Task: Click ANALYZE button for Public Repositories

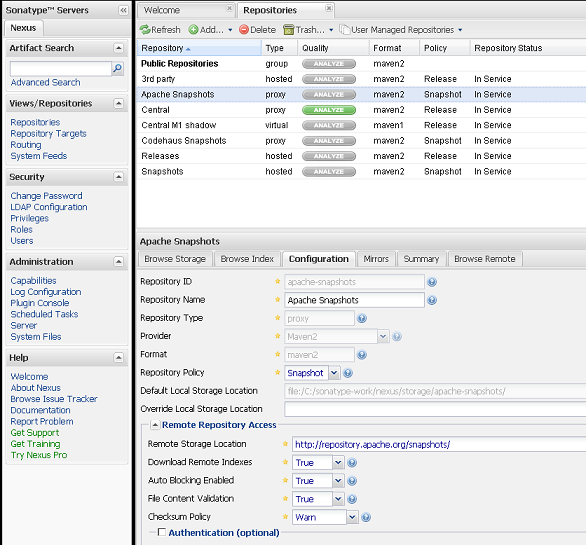Action: click(329, 64)
